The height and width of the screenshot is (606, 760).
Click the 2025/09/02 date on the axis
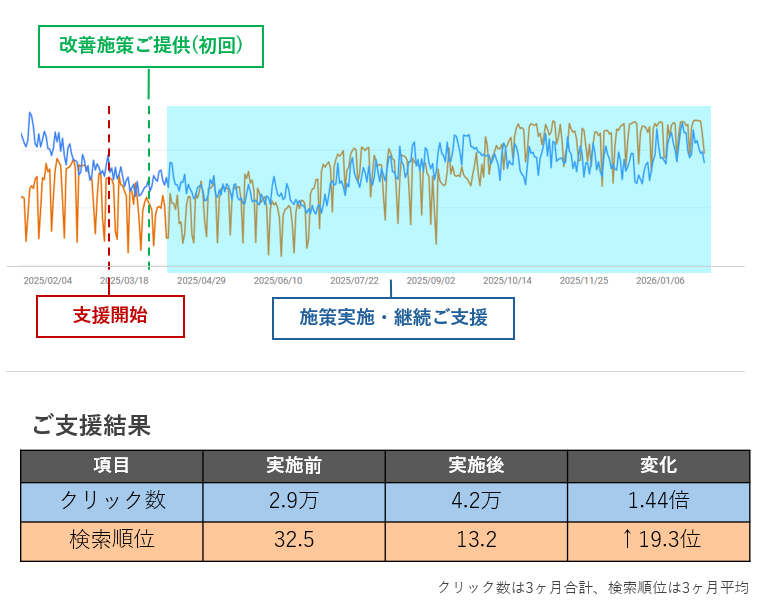[x=431, y=281]
